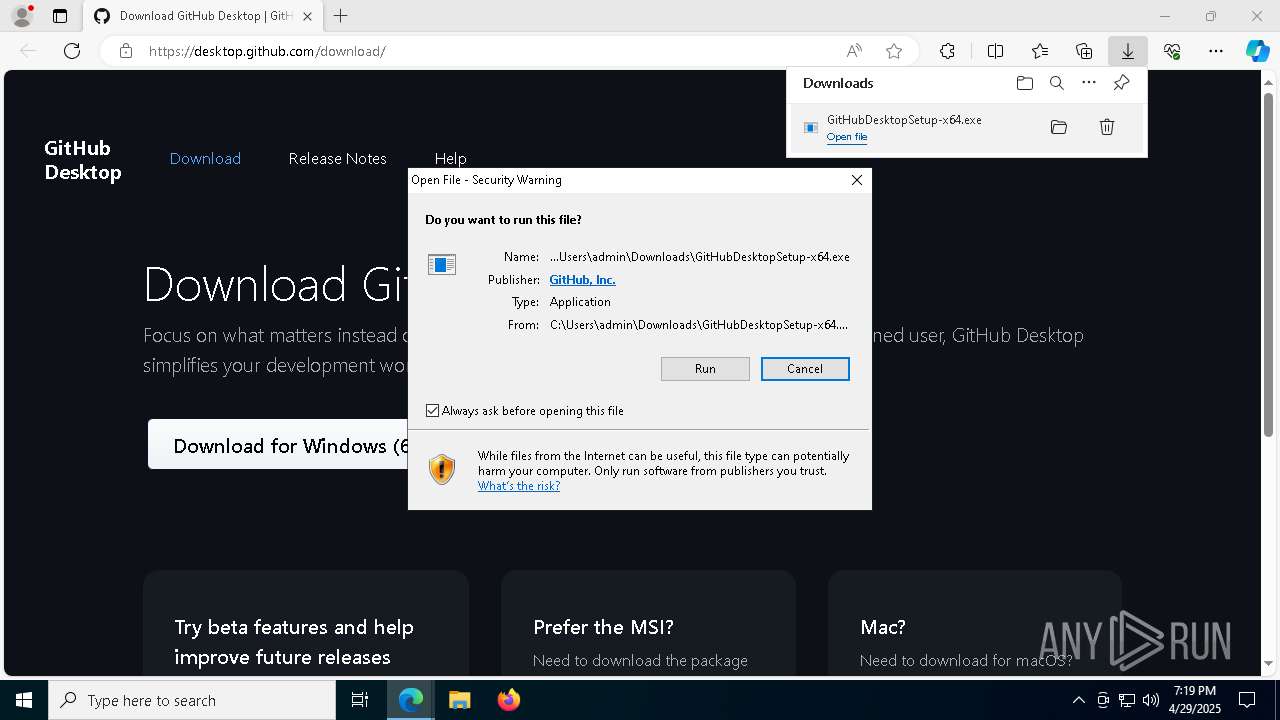Image resolution: width=1280 pixels, height=720 pixels.
Task: Click Download for Windows button
Action: click(279, 445)
